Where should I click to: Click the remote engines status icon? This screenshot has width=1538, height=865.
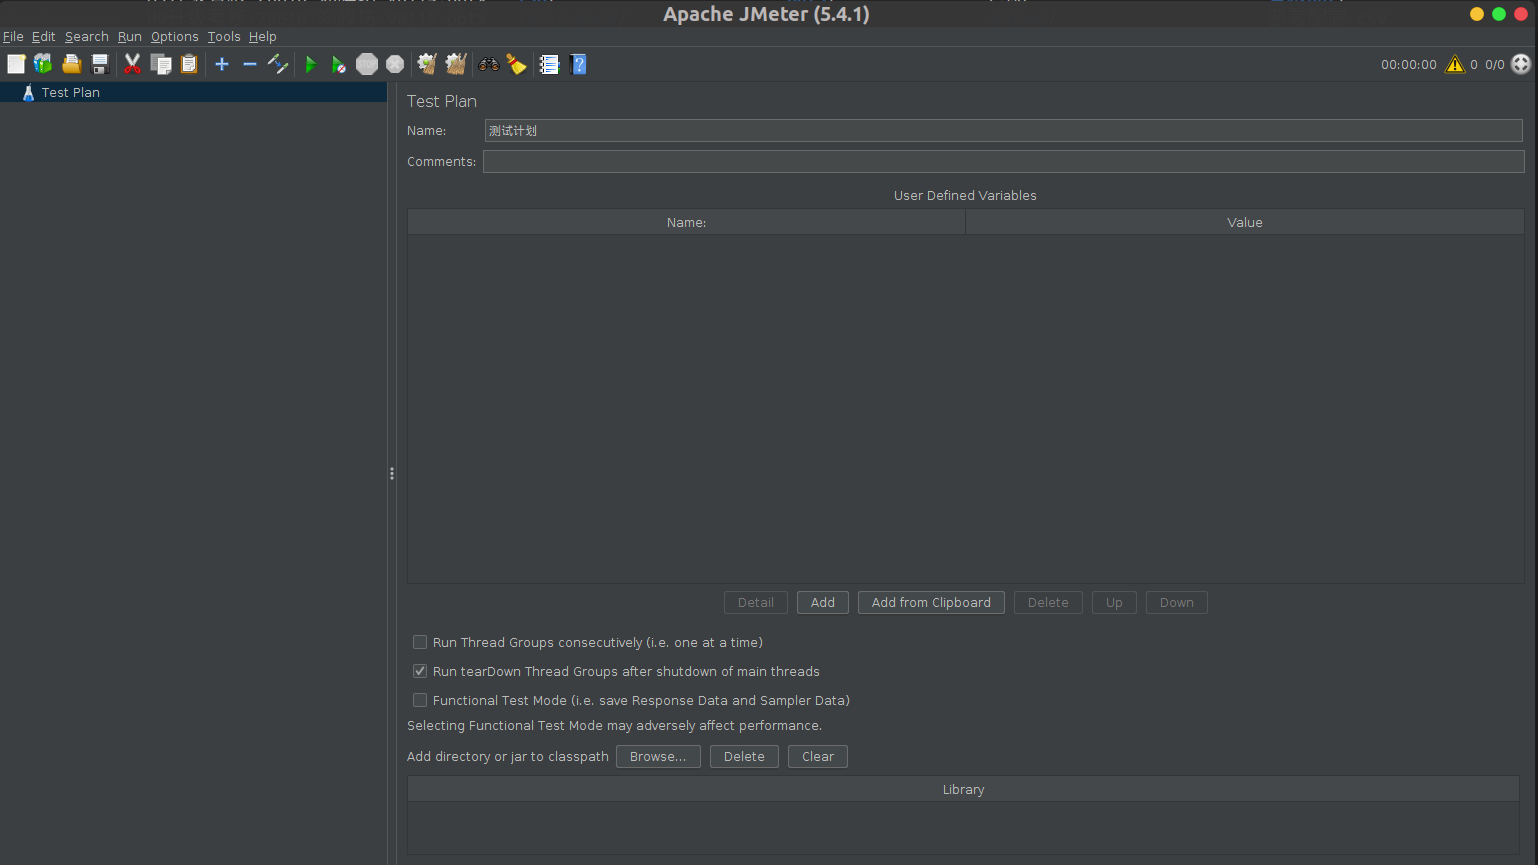coord(1521,64)
